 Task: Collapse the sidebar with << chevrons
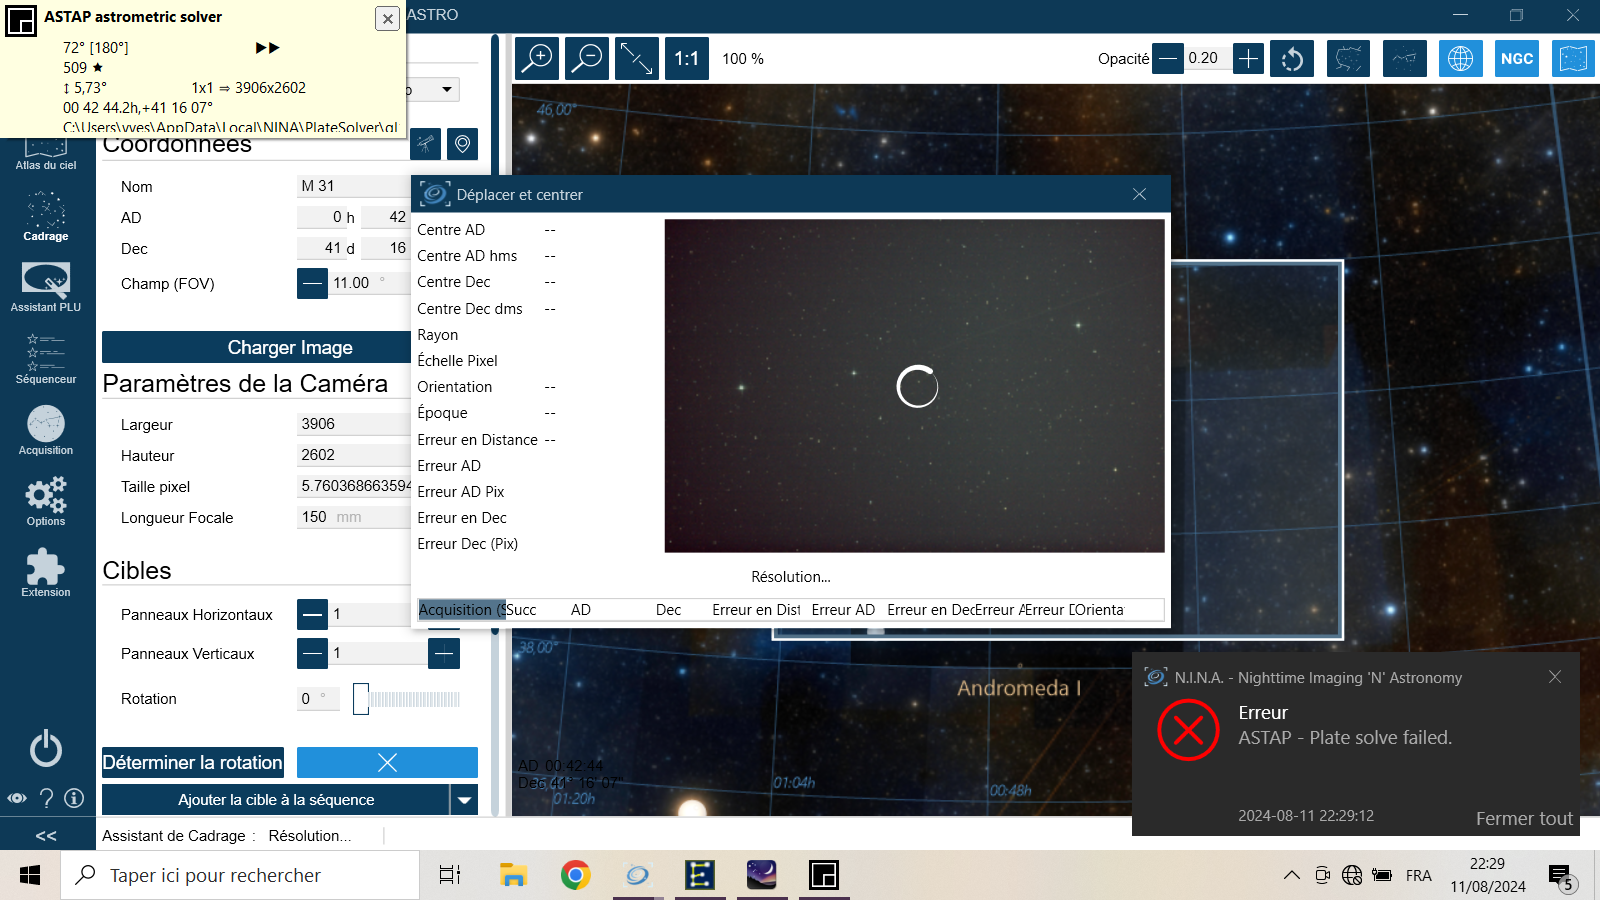coord(46,835)
